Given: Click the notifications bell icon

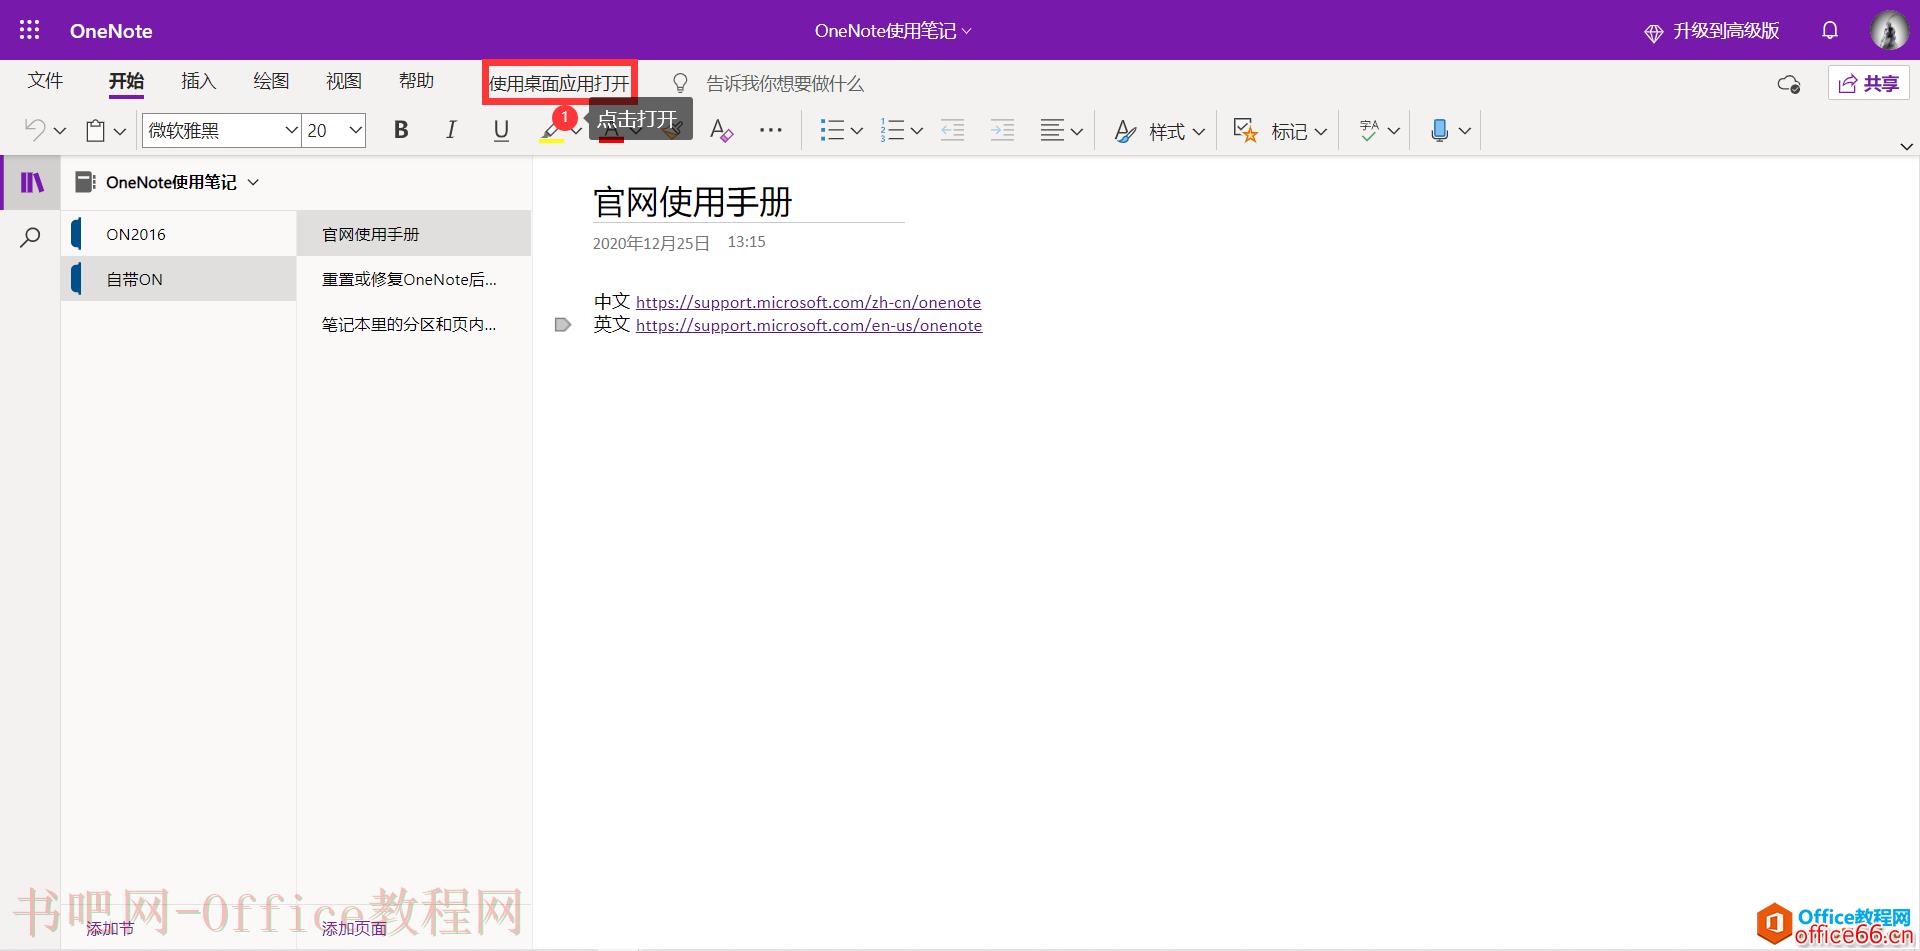Looking at the screenshot, I should click(1830, 30).
